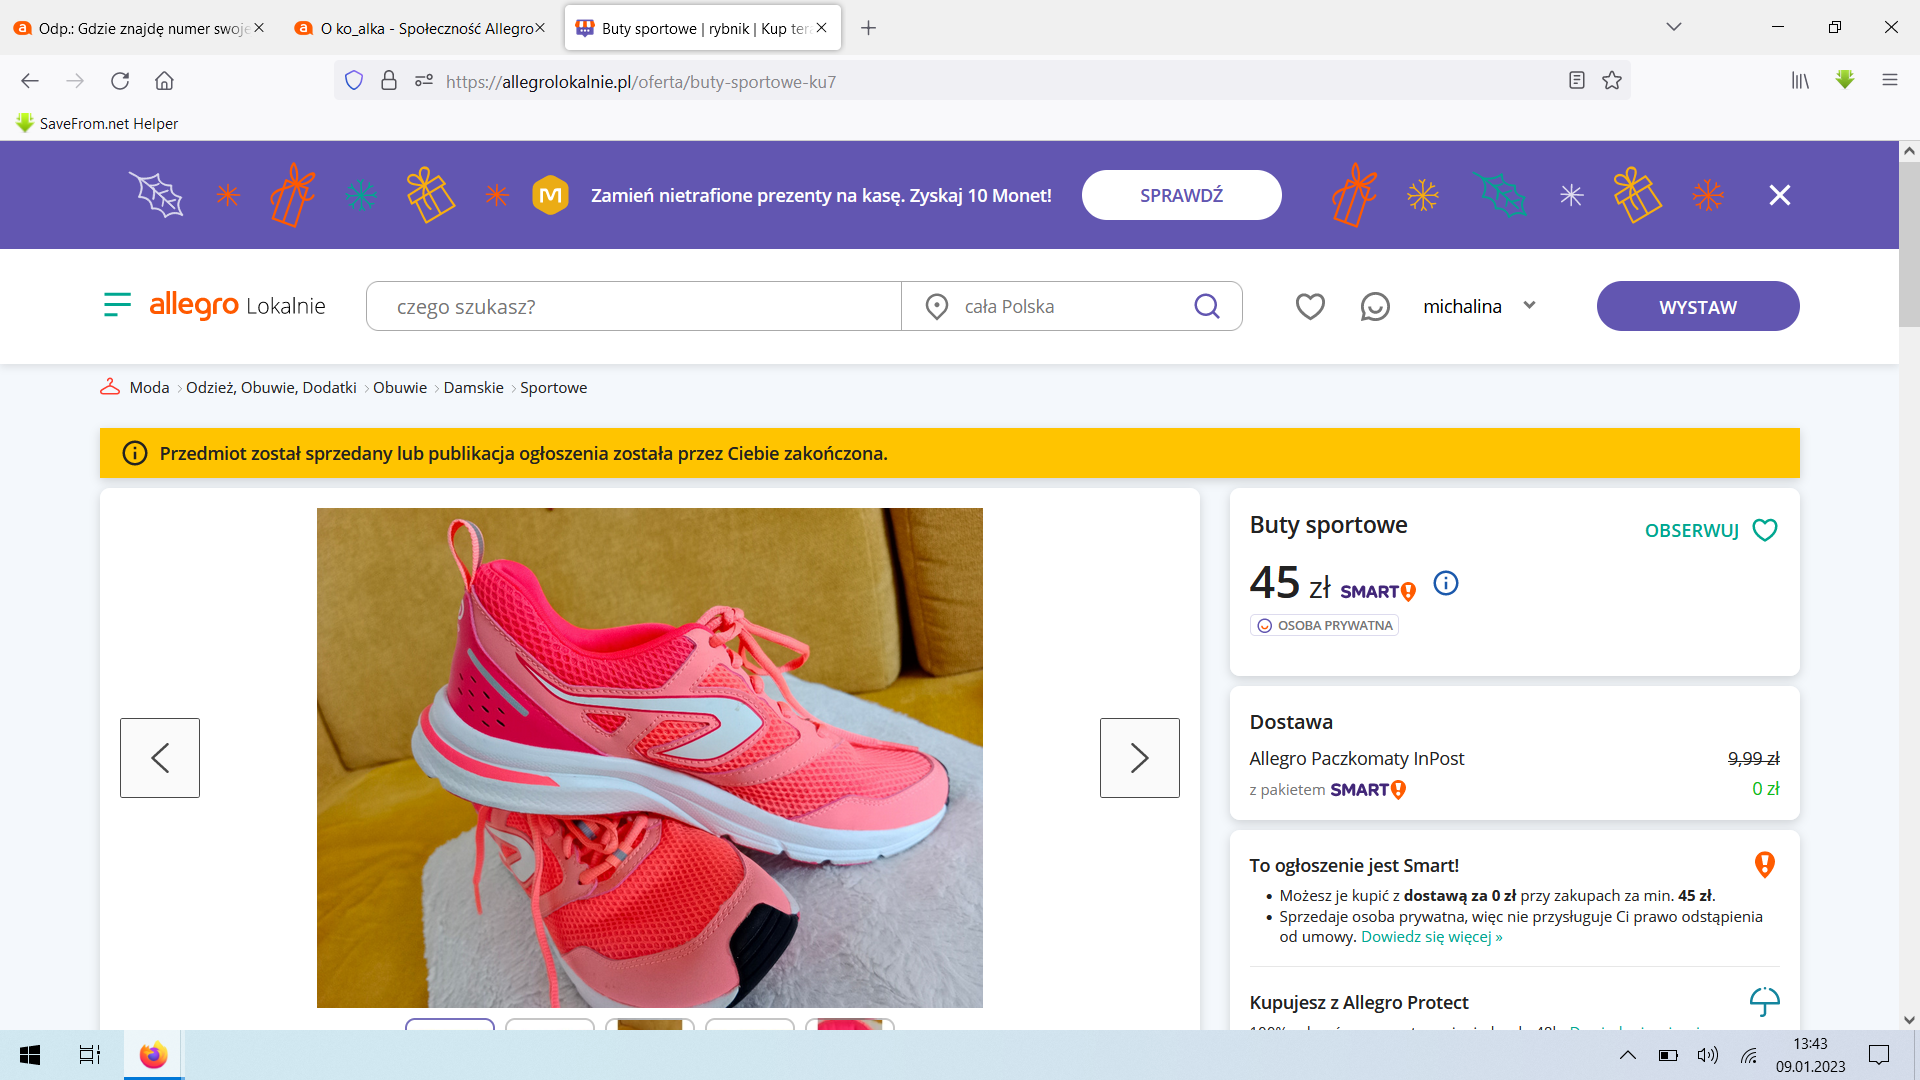Screen dimensions: 1920x1080
Task: Click the location pin icon
Action: tap(936, 307)
